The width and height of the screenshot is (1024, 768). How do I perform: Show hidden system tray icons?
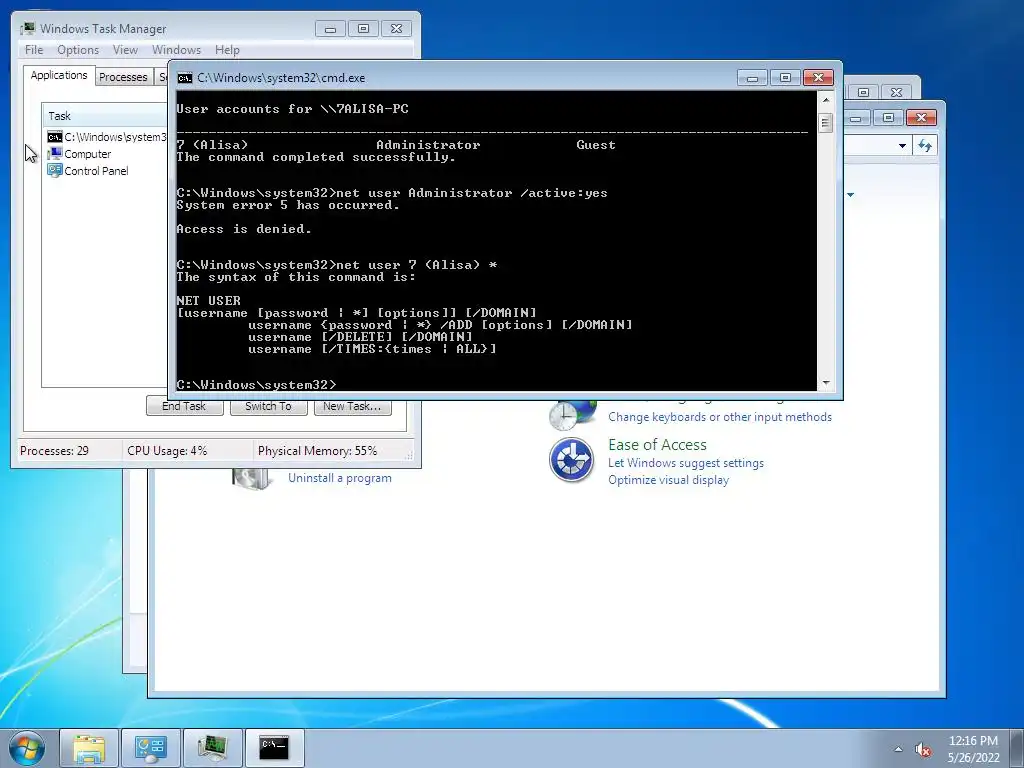898,749
